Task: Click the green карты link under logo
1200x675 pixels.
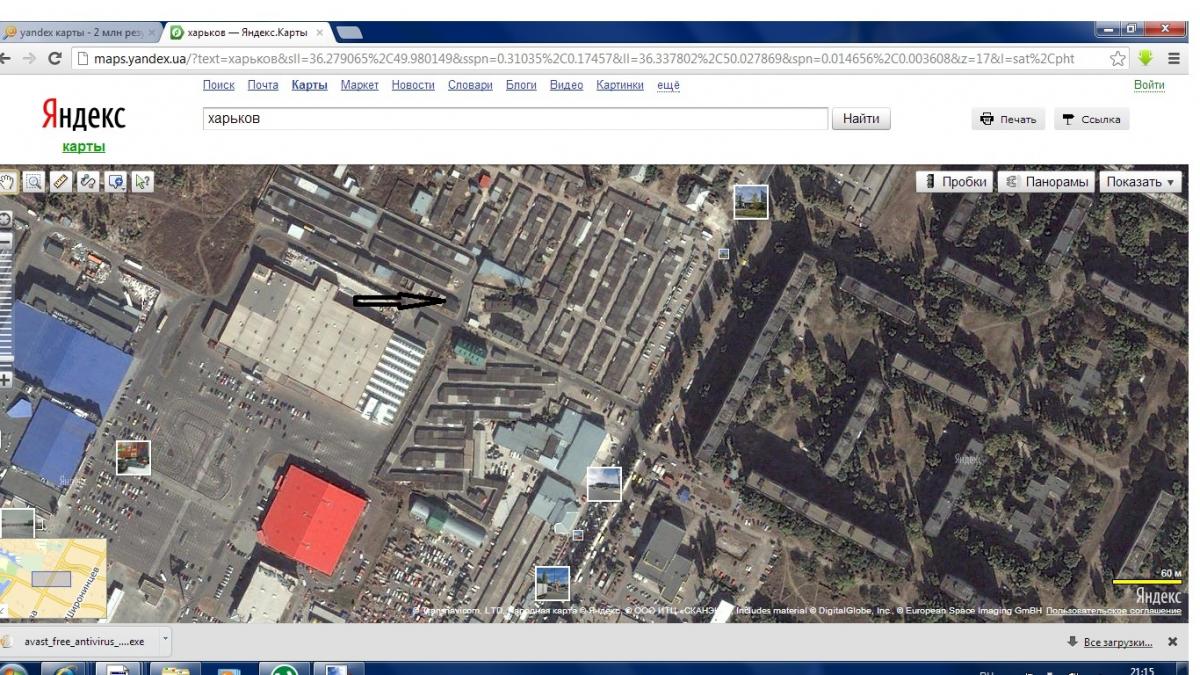Action: click(83, 147)
